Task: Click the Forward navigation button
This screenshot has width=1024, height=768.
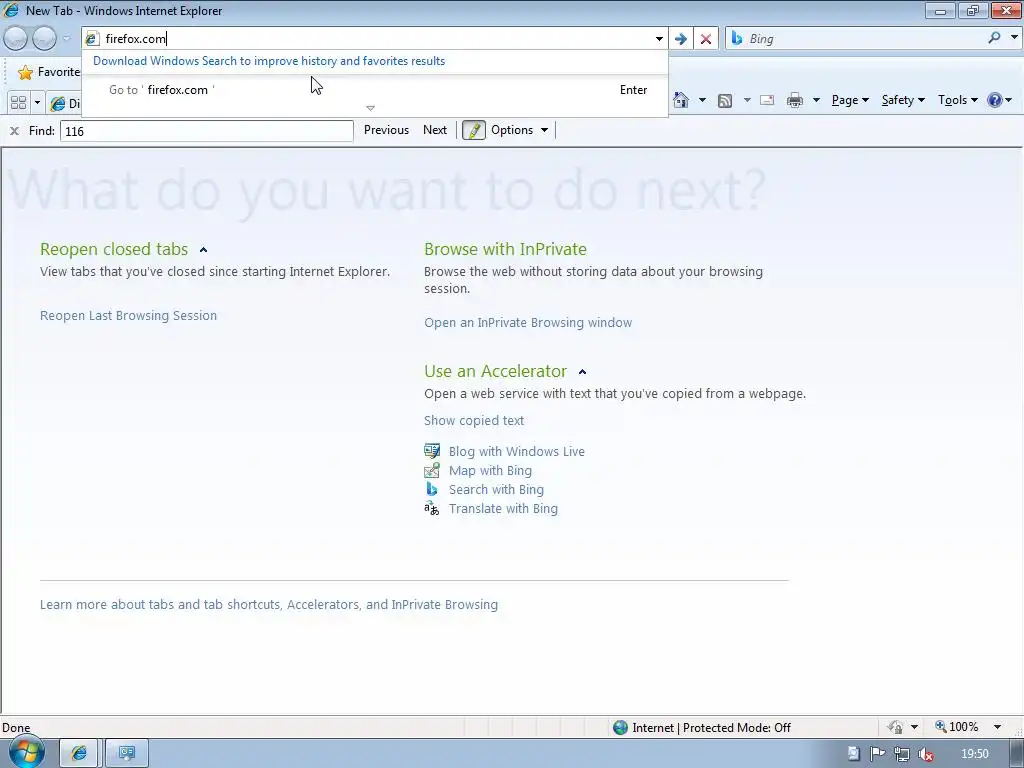Action: pyautogui.click(x=44, y=39)
